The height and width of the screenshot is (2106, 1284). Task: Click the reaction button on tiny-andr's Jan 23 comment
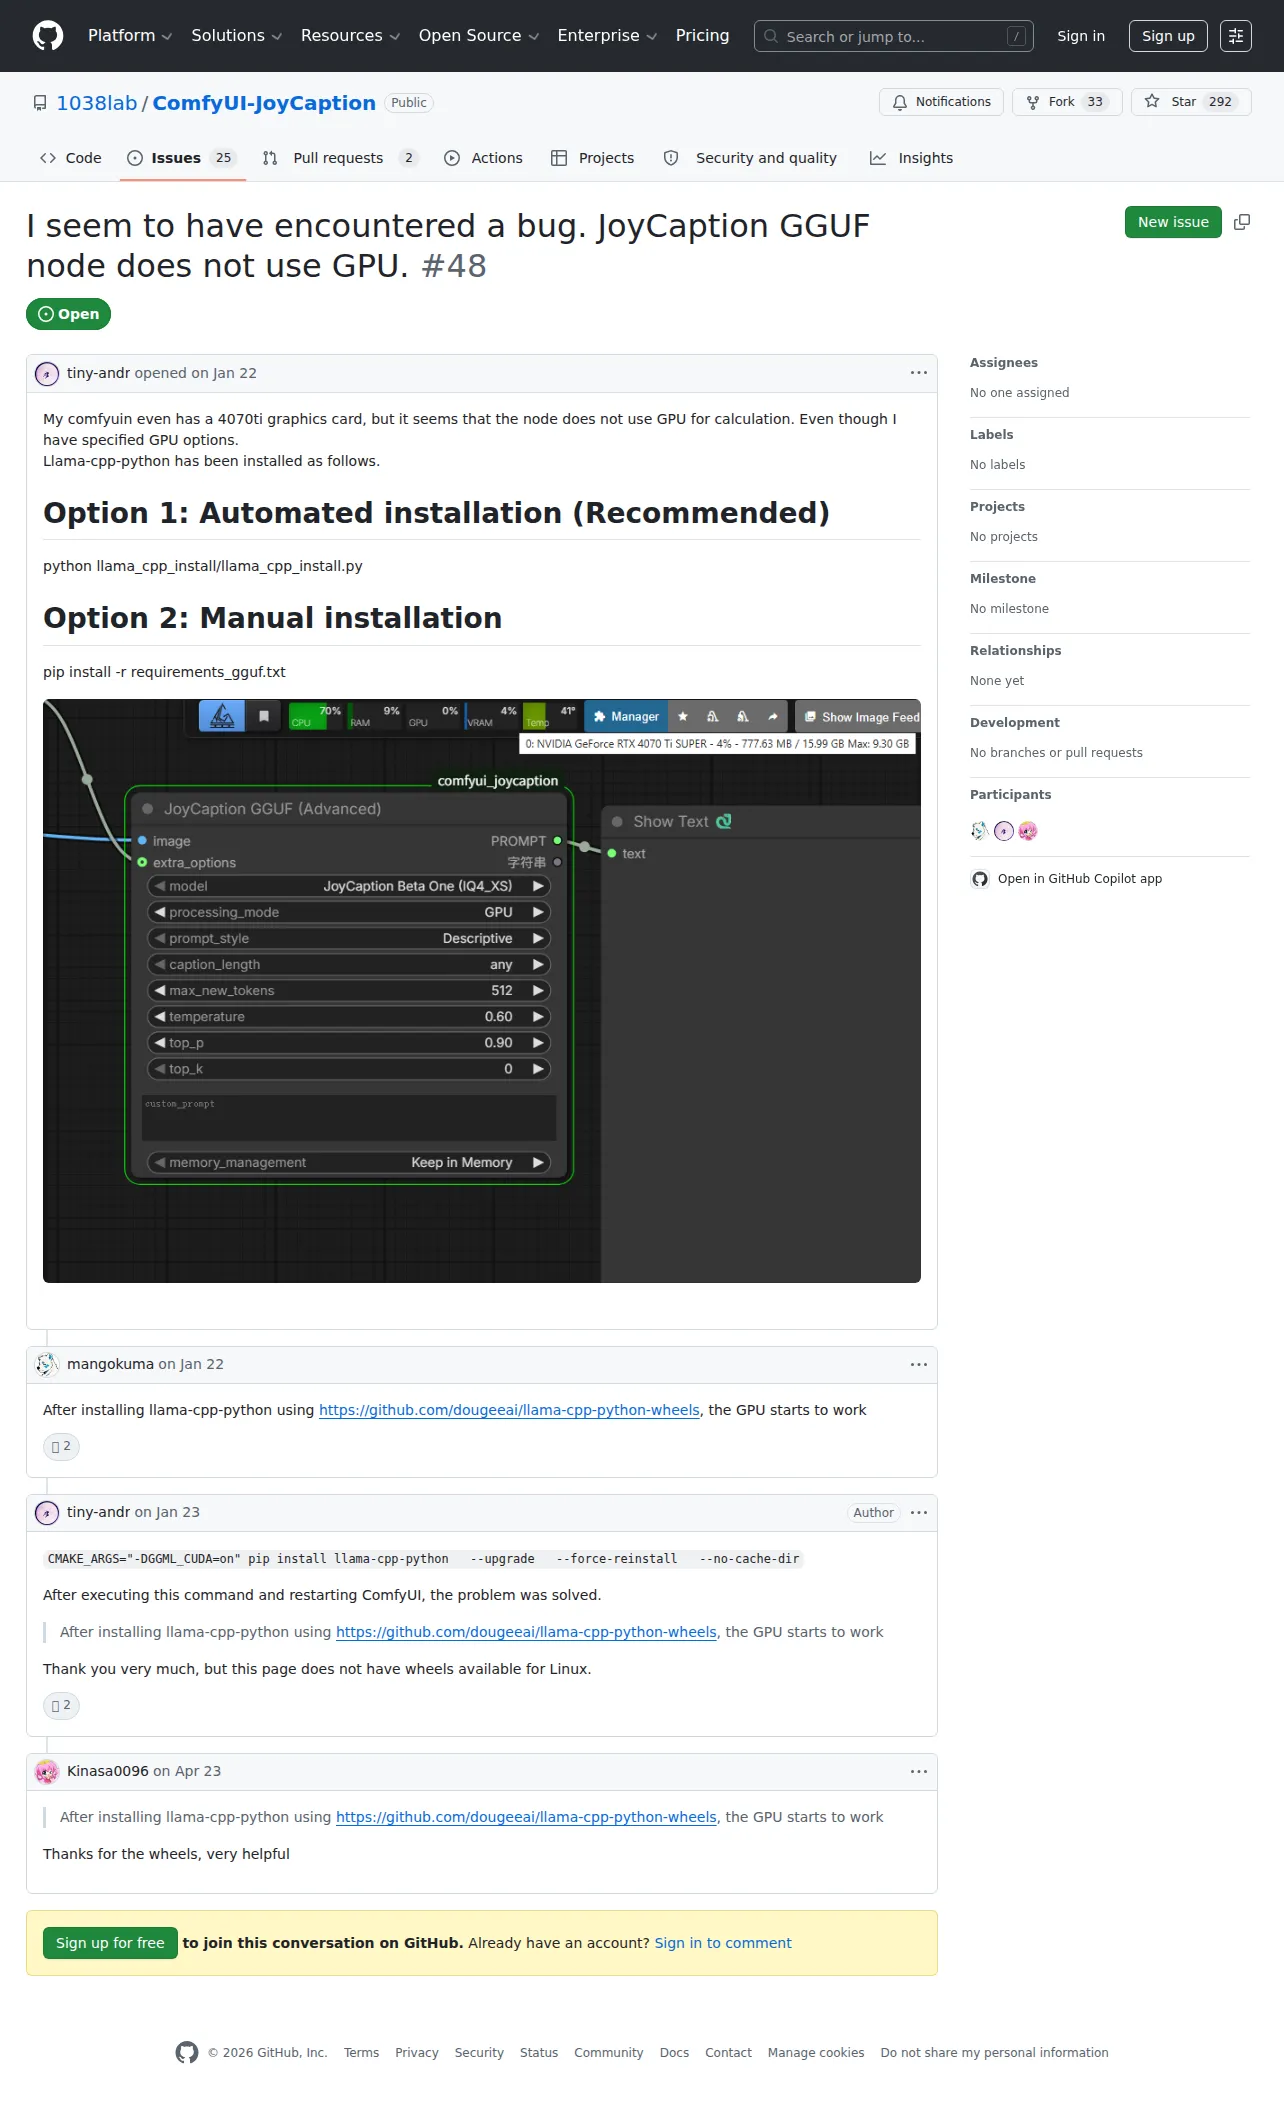61,1705
